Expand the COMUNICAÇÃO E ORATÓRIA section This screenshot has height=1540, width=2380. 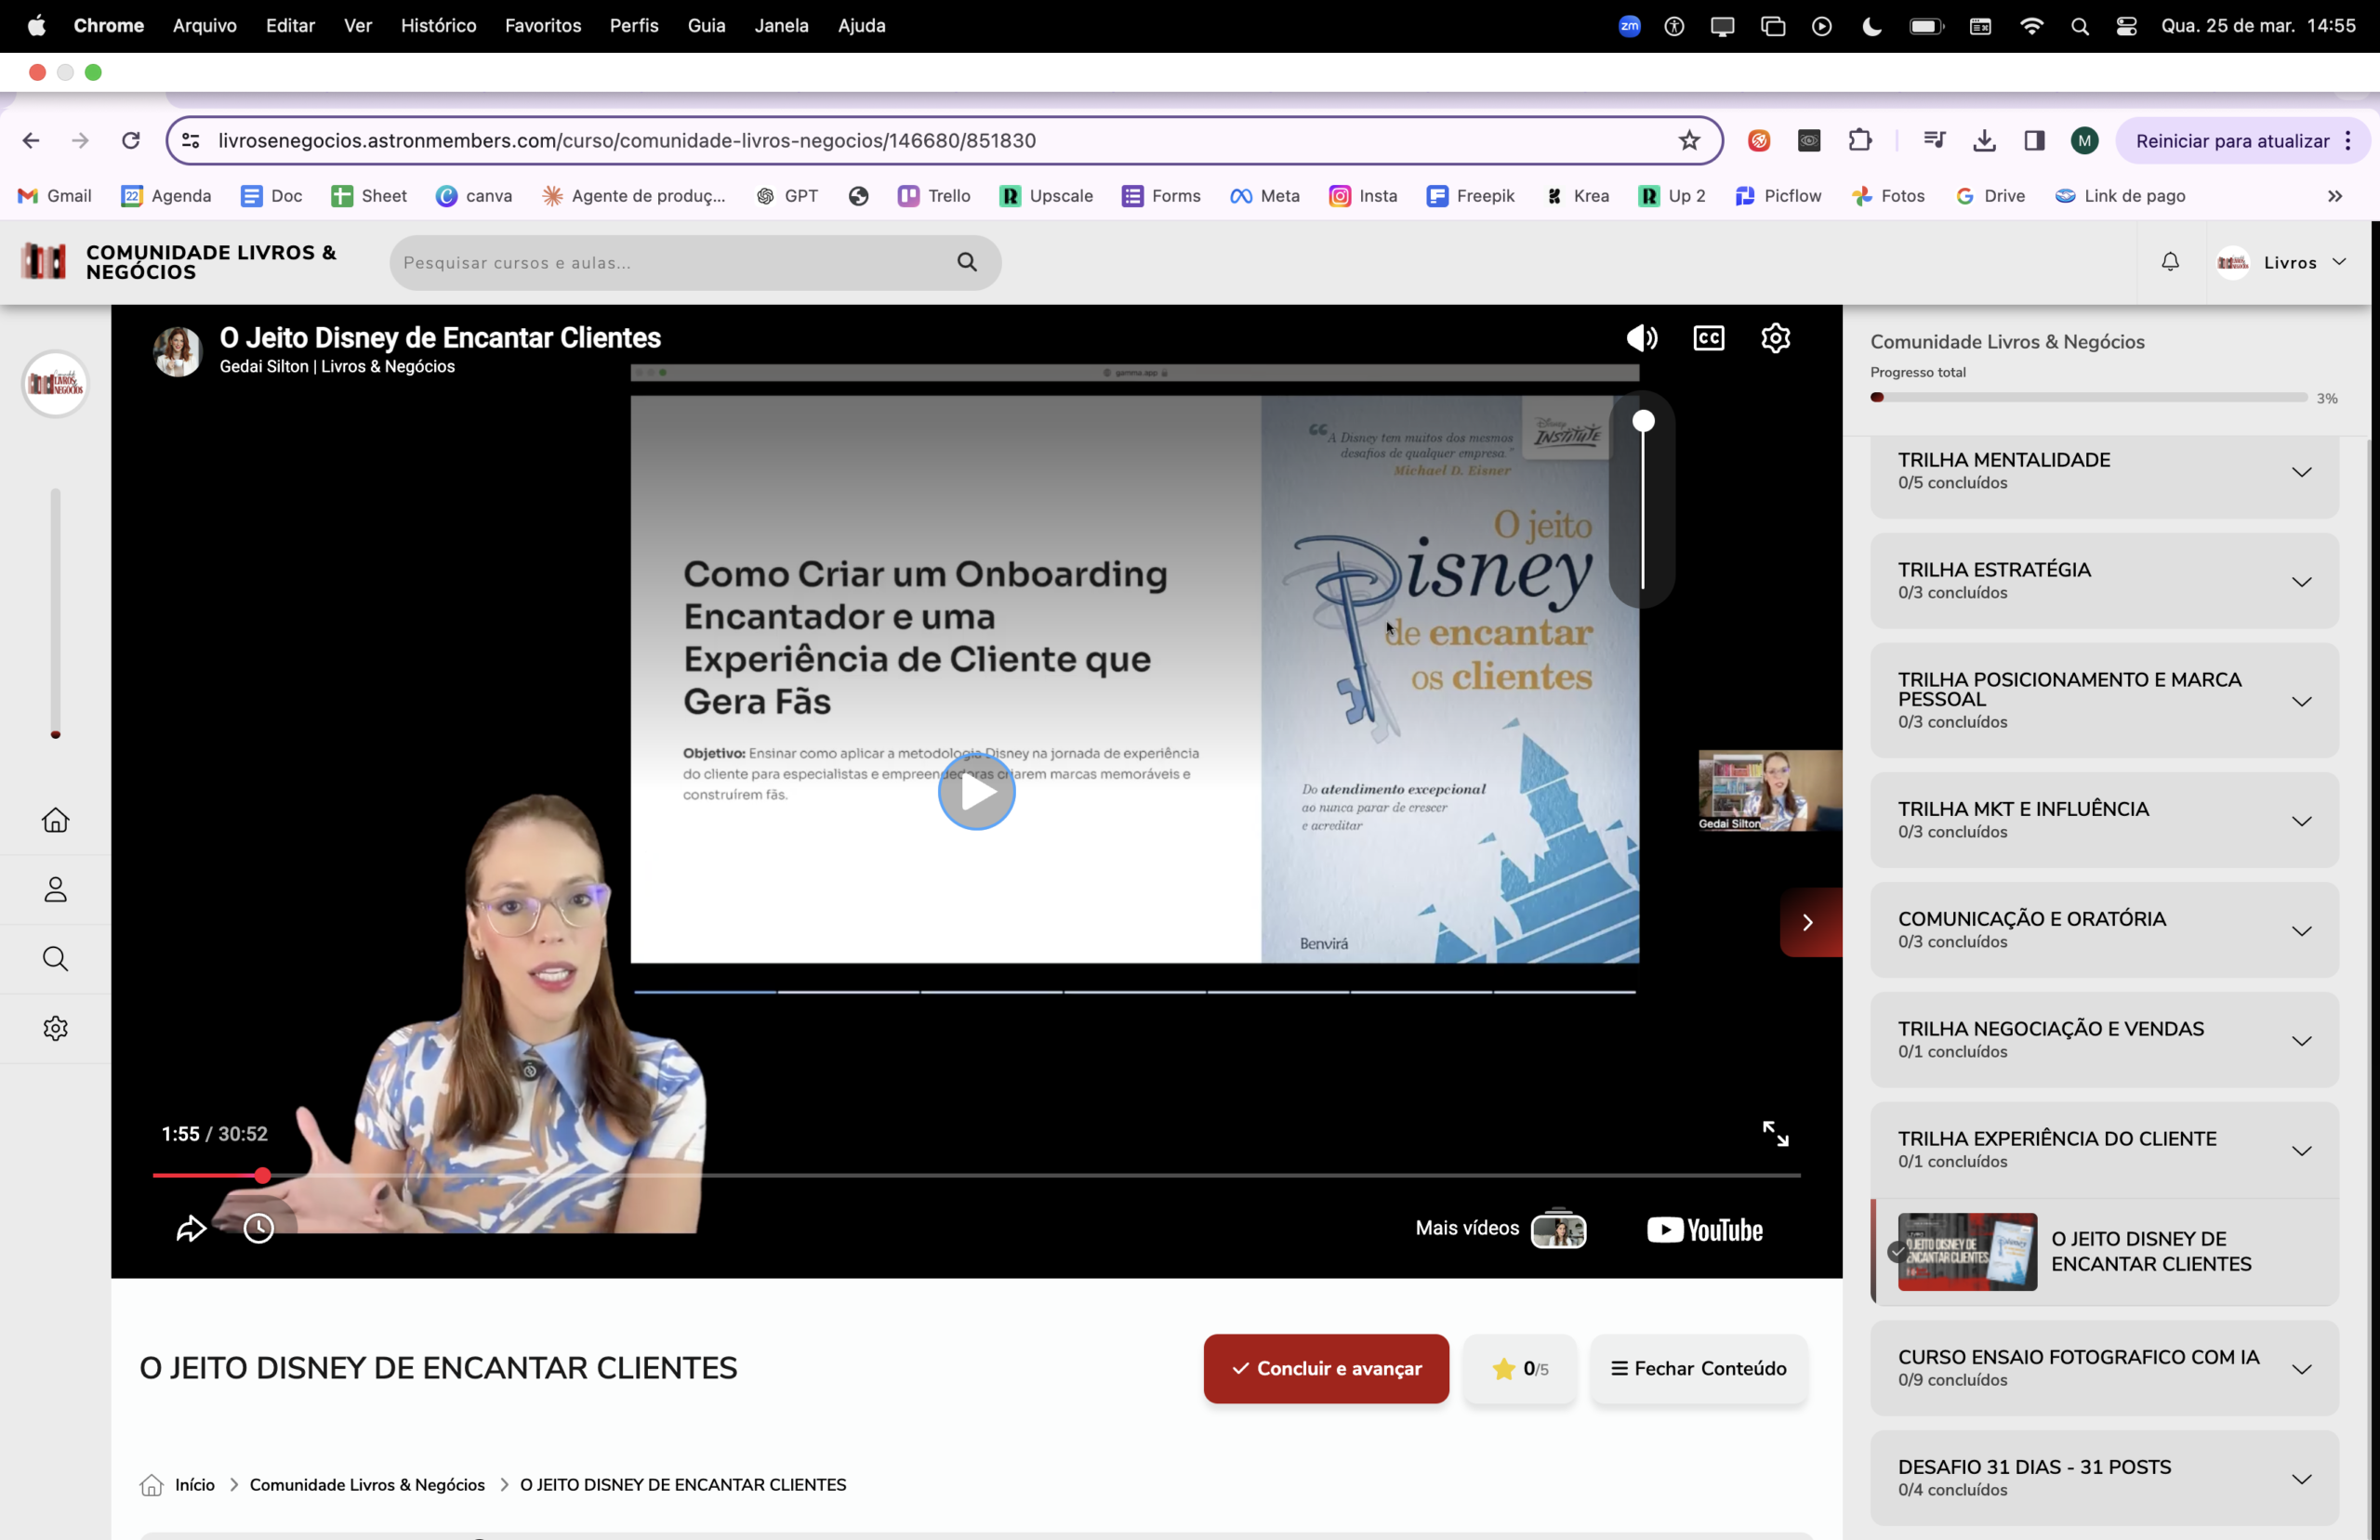pos(2104,930)
